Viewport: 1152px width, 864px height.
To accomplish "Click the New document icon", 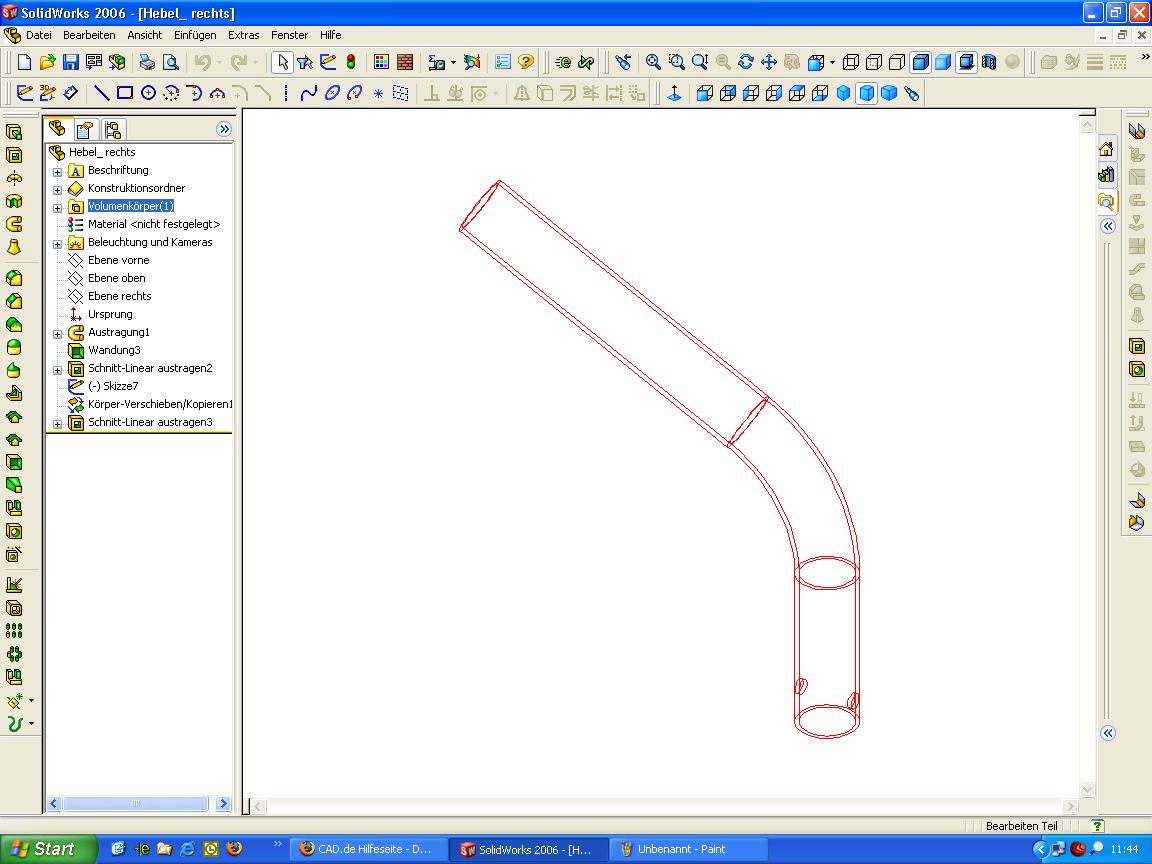I will (24, 62).
